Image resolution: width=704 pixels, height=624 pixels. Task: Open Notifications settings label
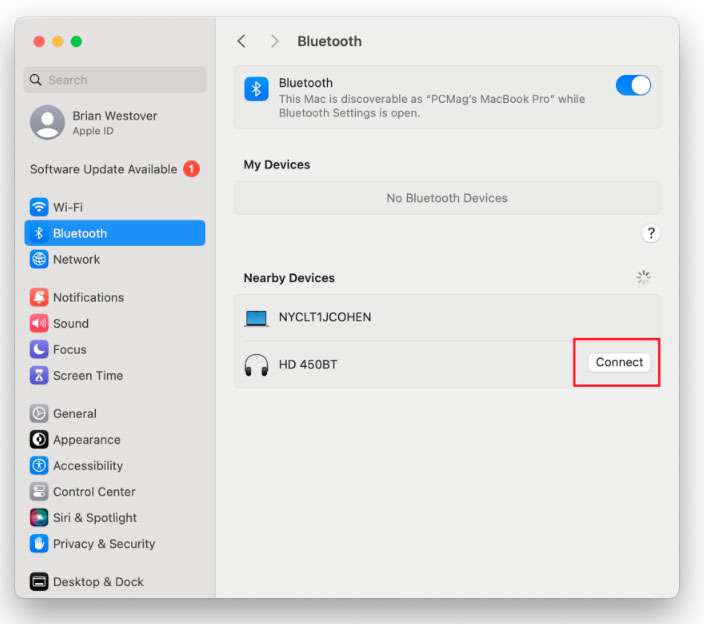tap(88, 297)
